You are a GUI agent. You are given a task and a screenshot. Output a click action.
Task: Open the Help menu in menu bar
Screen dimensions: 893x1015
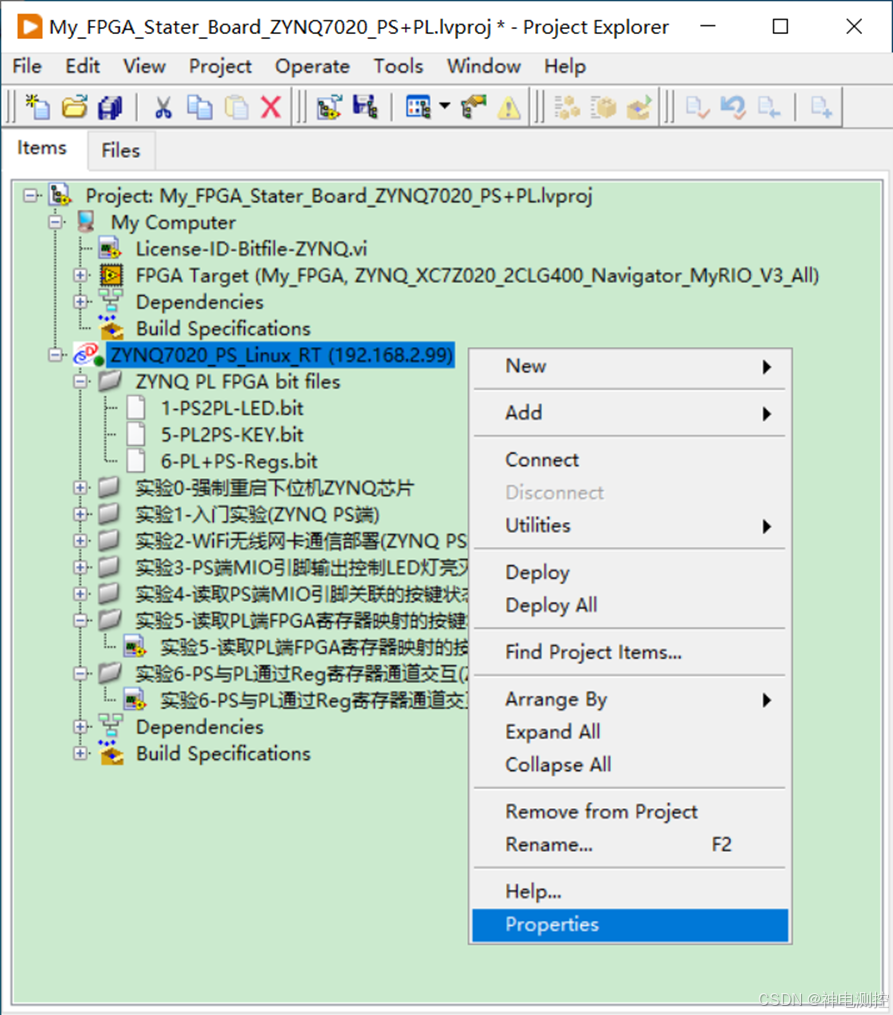(565, 66)
